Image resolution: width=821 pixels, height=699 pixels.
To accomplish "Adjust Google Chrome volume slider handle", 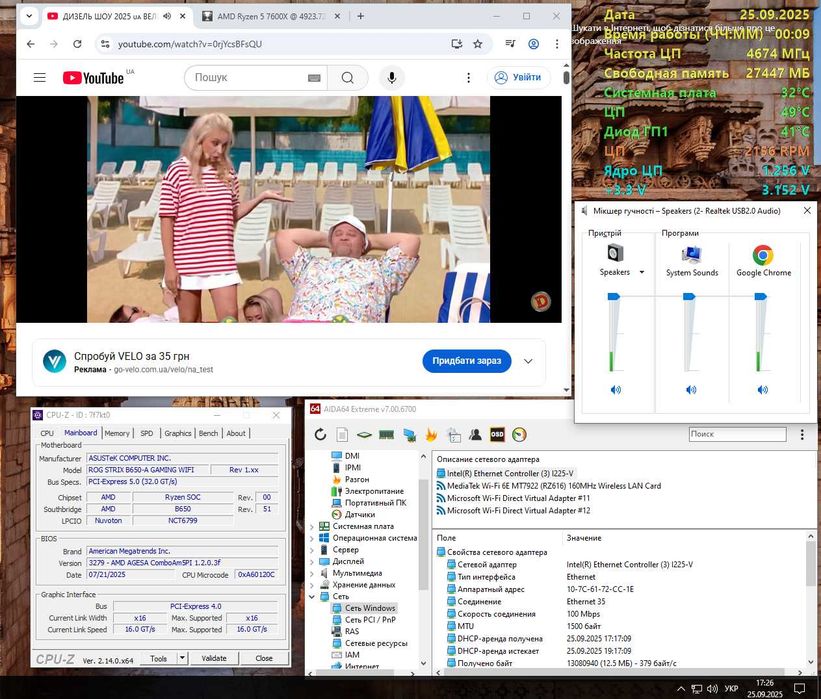I will (x=760, y=297).
